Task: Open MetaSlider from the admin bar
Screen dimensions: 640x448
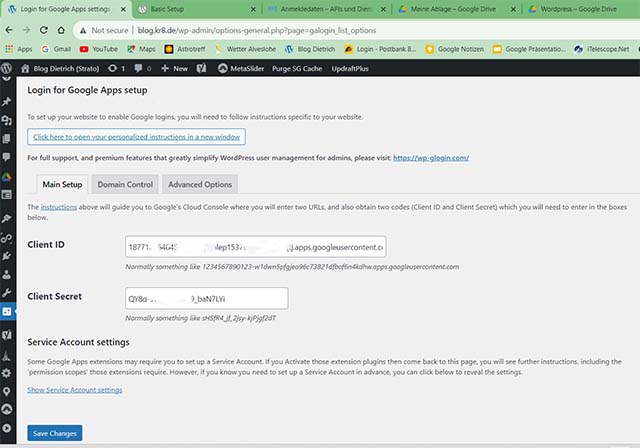Action: tap(241, 69)
